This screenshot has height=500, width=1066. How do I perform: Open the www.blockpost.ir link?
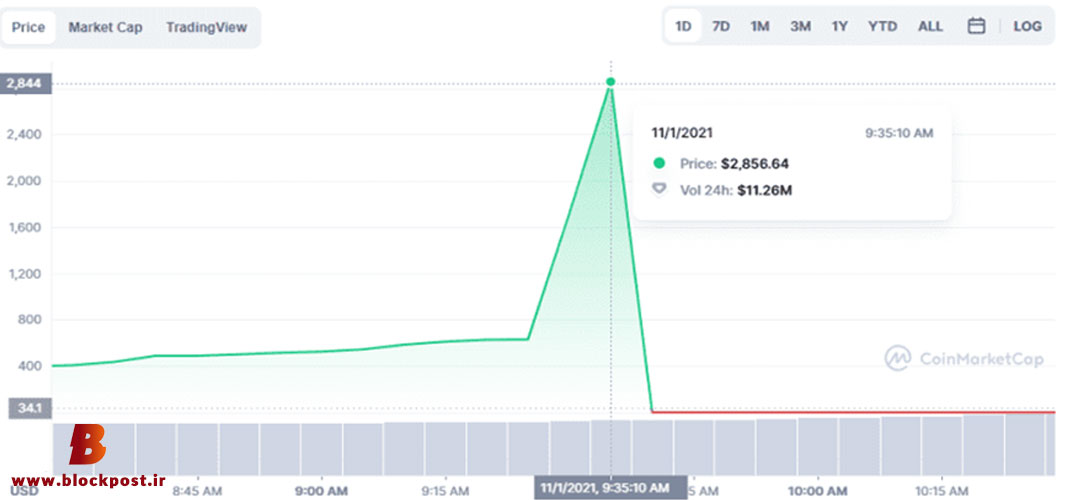tap(88, 480)
